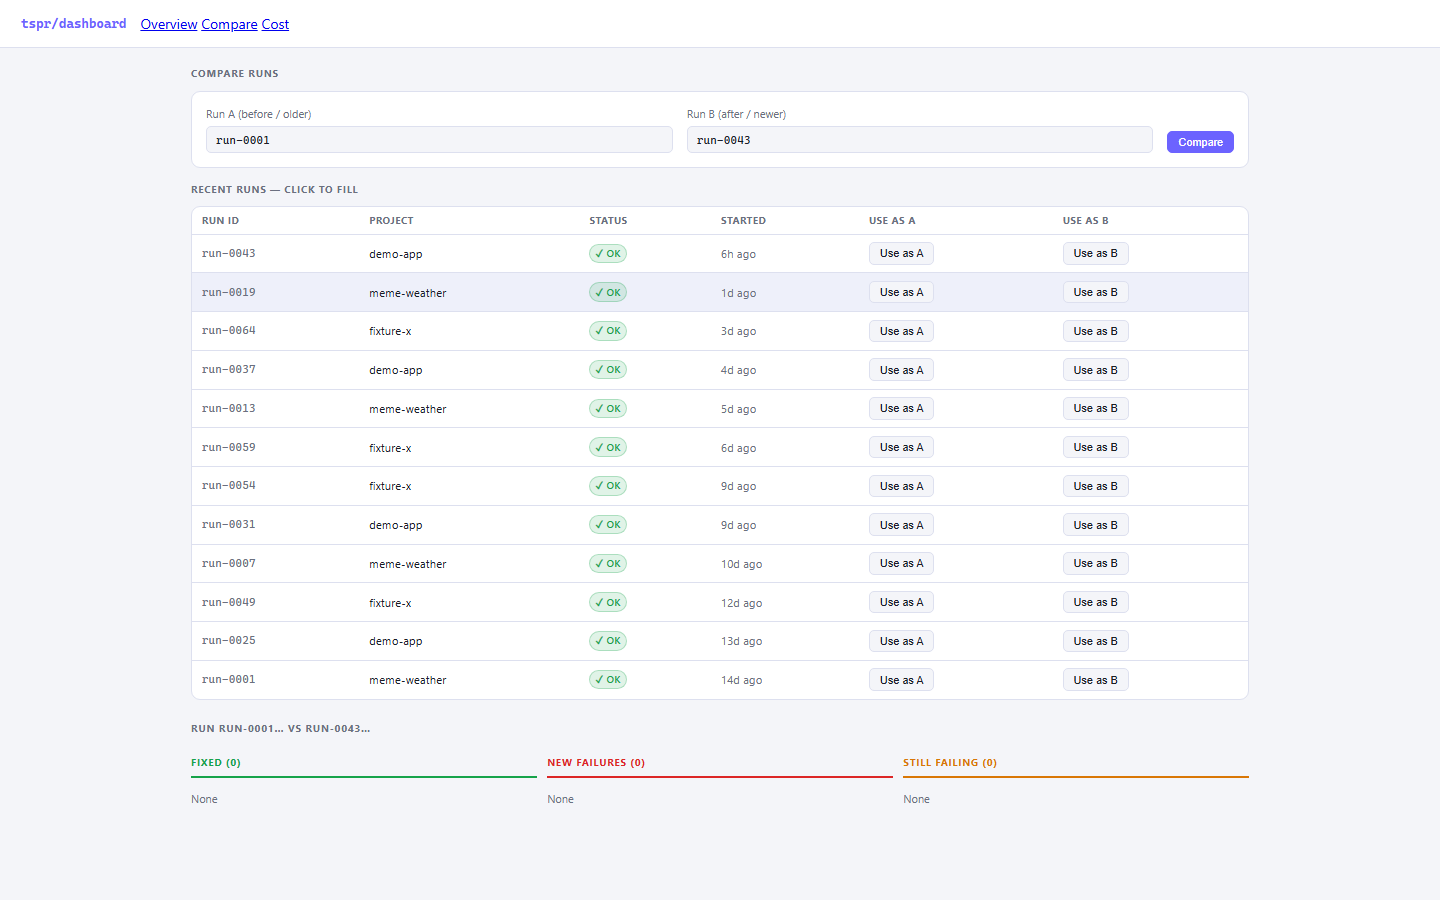The width and height of the screenshot is (1440, 900).
Task: Click the OK status badge for run-0049
Action: [x=608, y=602]
